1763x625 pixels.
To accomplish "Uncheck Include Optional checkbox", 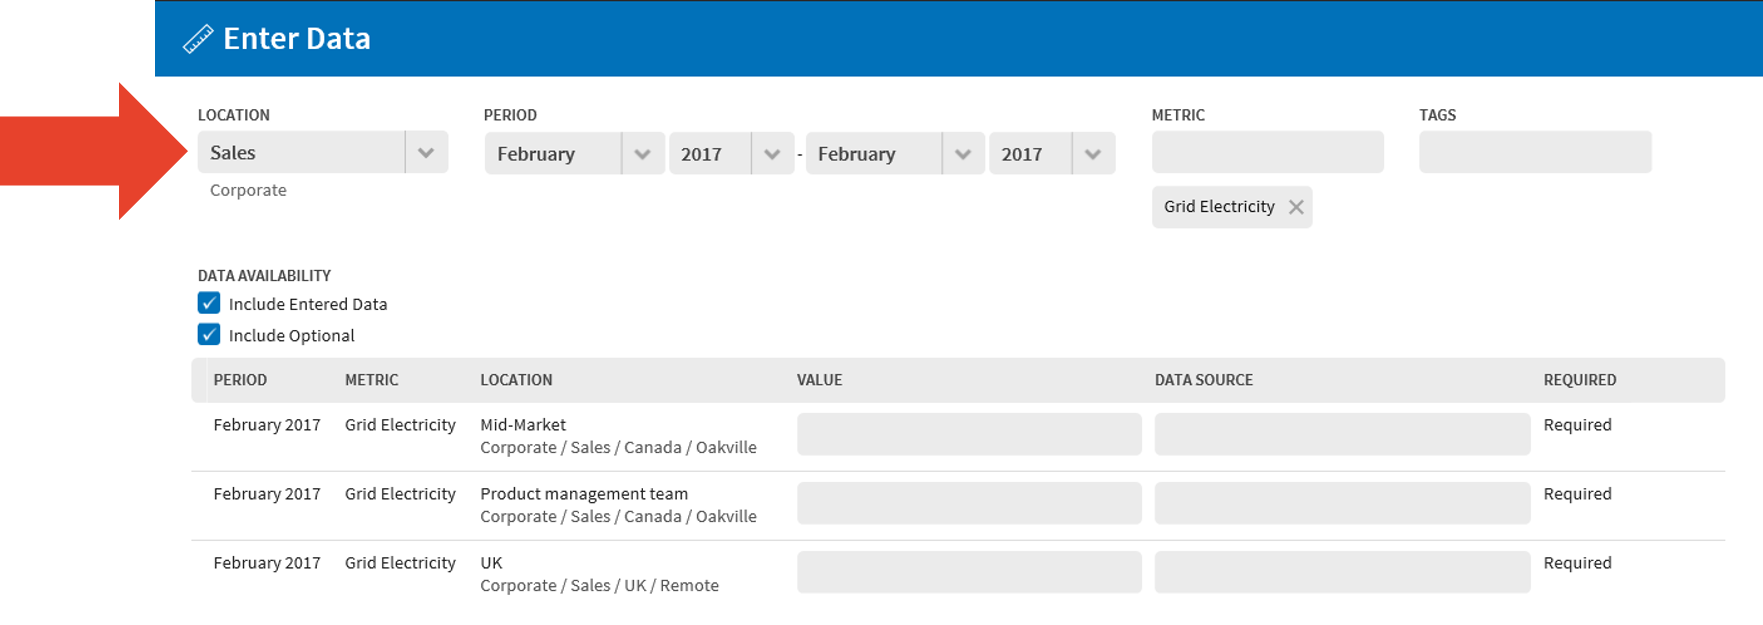I will (209, 334).
